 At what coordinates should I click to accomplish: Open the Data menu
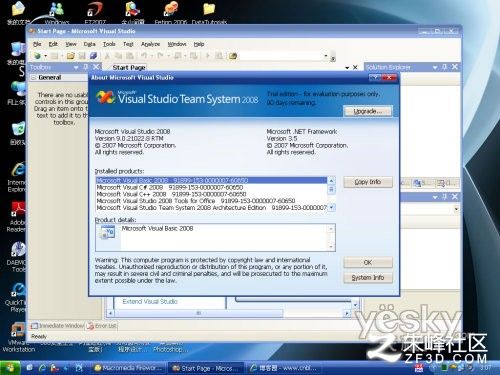pyautogui.click(x=89, y=44)
